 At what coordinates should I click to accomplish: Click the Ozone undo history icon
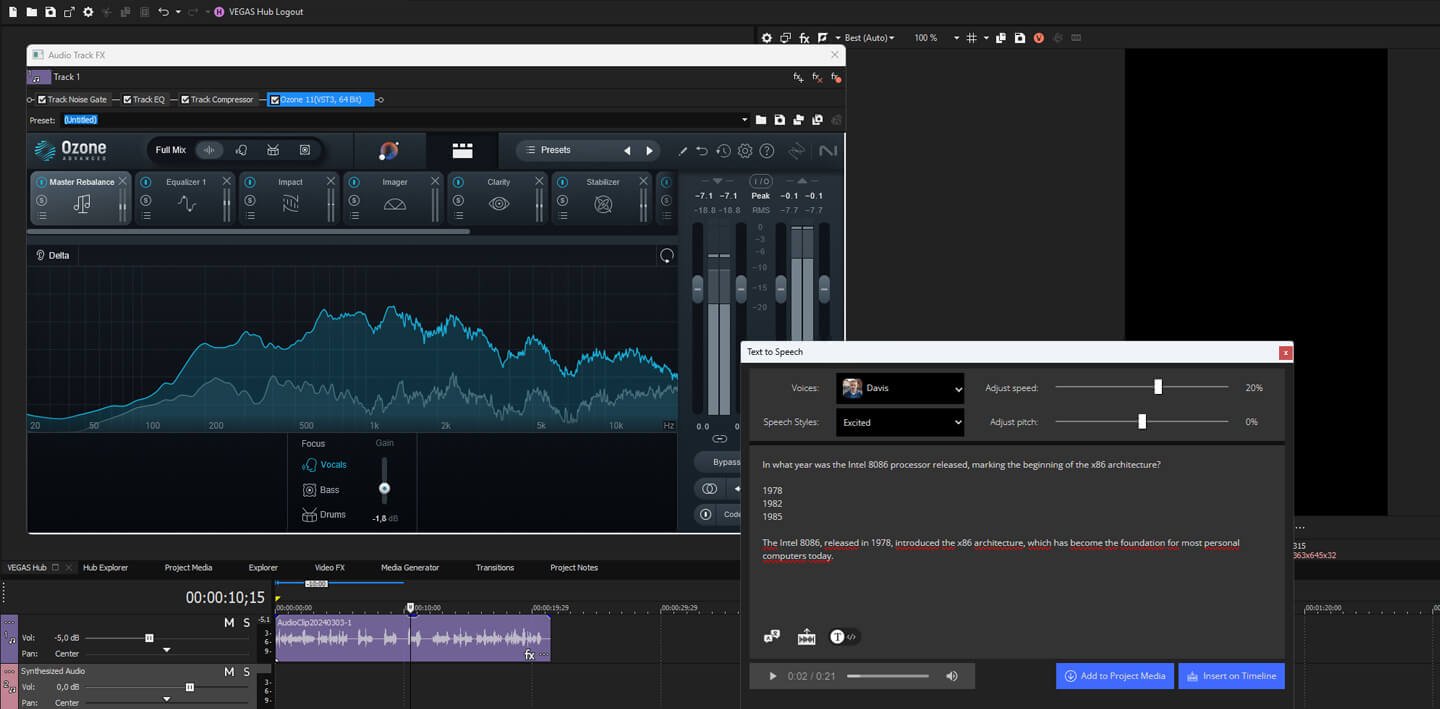723,151
